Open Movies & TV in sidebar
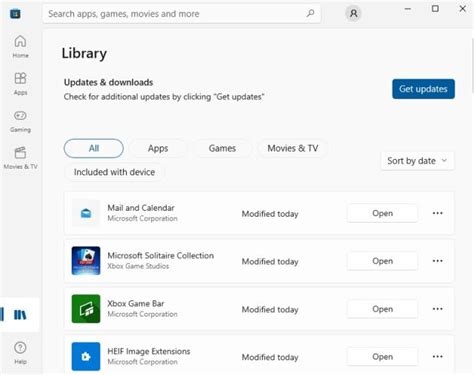Image resolution: width=474 pixels, height=375 pixels. click(x=20, y=158)
